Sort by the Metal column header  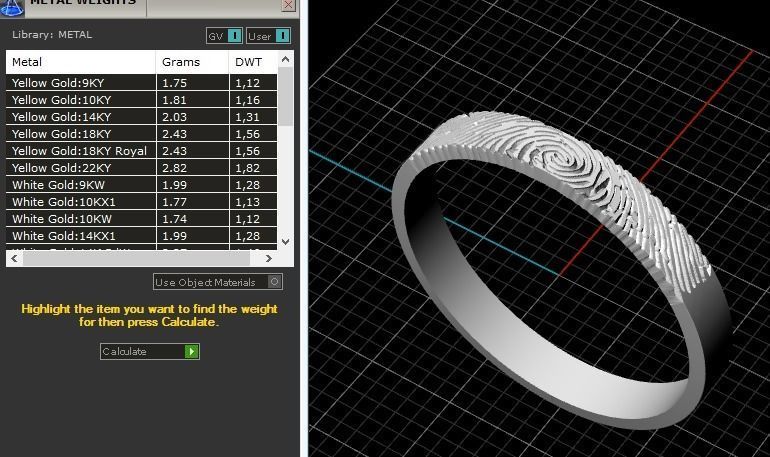(81, 62)
